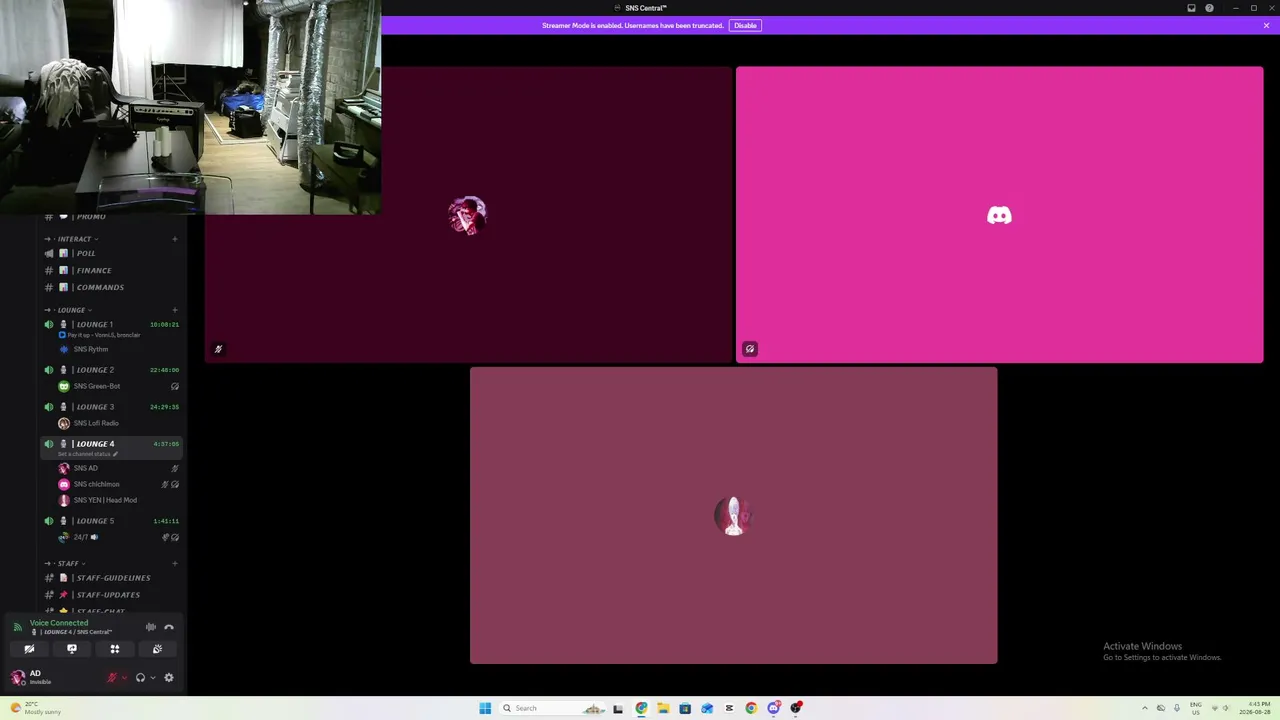Image resolution: width=1280 pixels, height=720 pixels.
Task: Open Task View from taskbar
Action: point(618,708)
